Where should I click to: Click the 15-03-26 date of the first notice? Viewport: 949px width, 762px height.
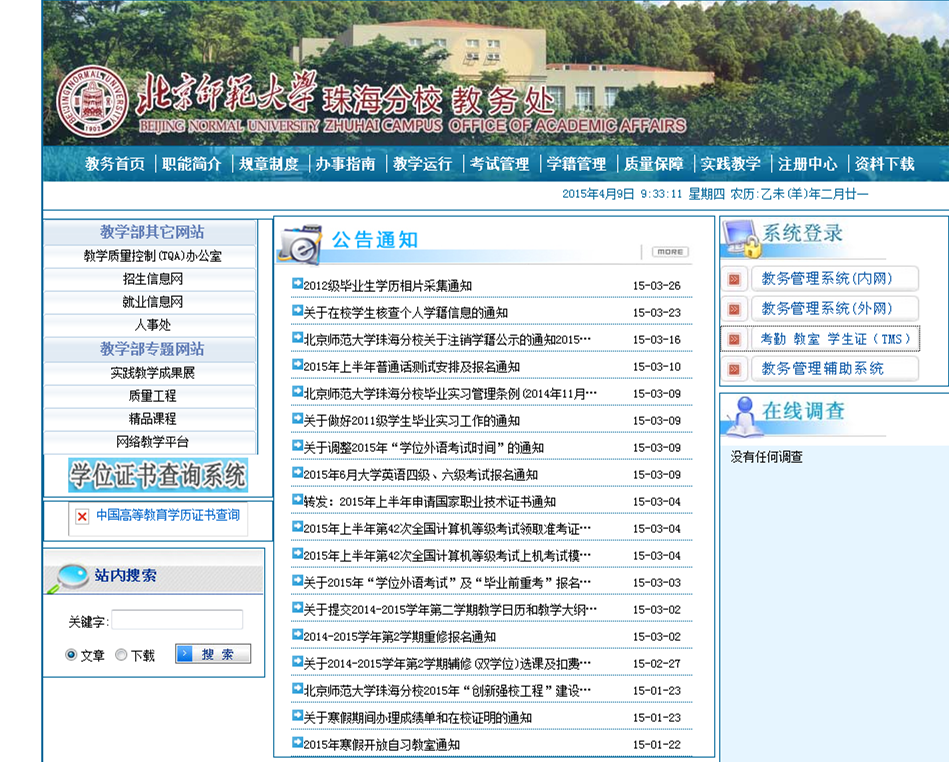tap(657, 286)
